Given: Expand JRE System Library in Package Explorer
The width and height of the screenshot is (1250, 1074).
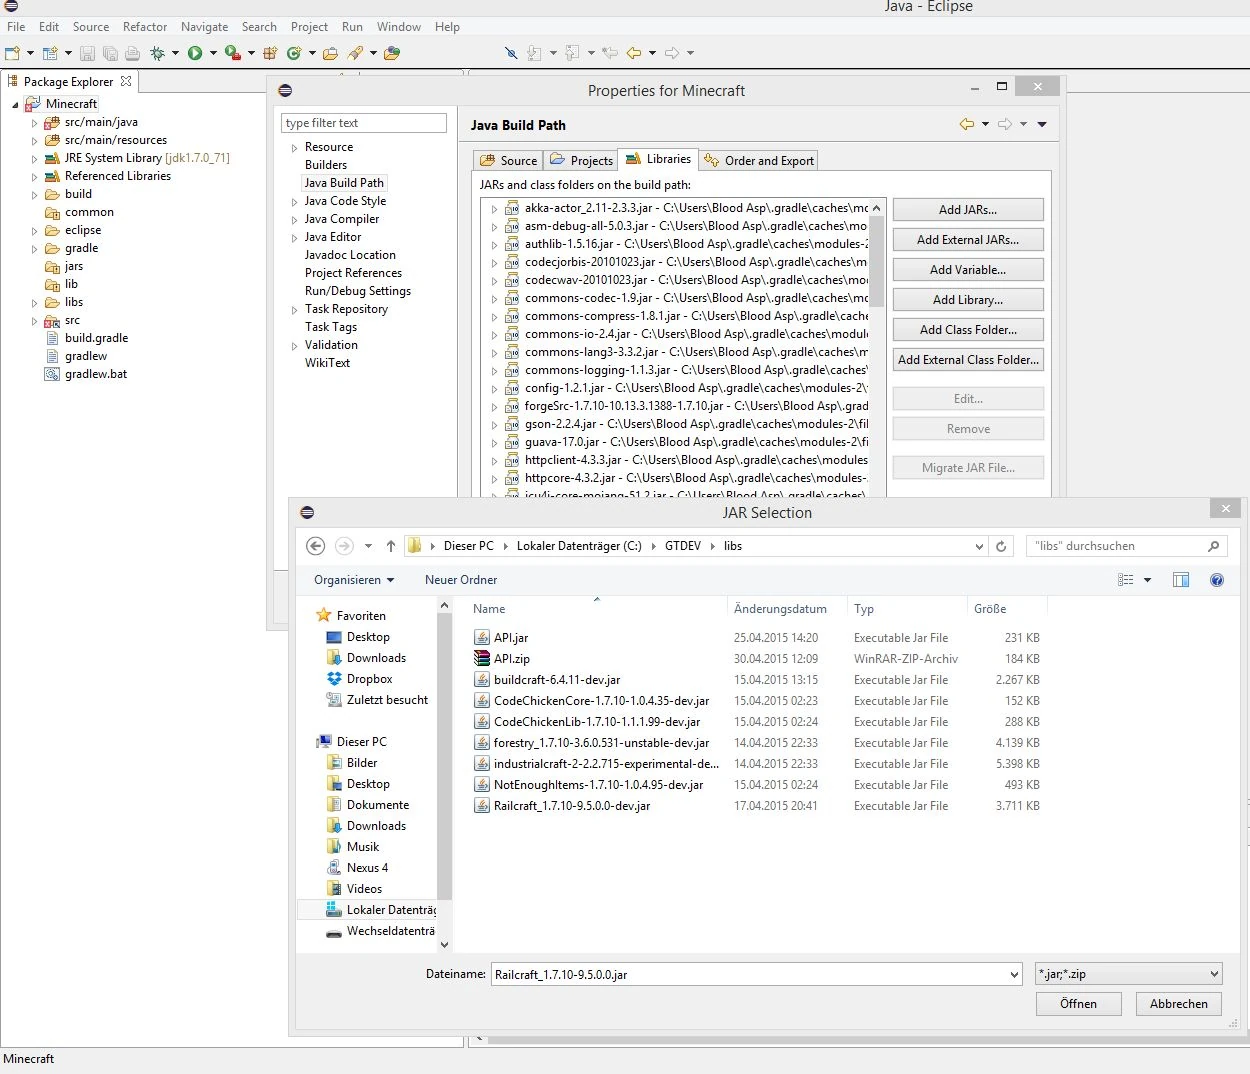Looking at the screenshot, I should 34,159.
